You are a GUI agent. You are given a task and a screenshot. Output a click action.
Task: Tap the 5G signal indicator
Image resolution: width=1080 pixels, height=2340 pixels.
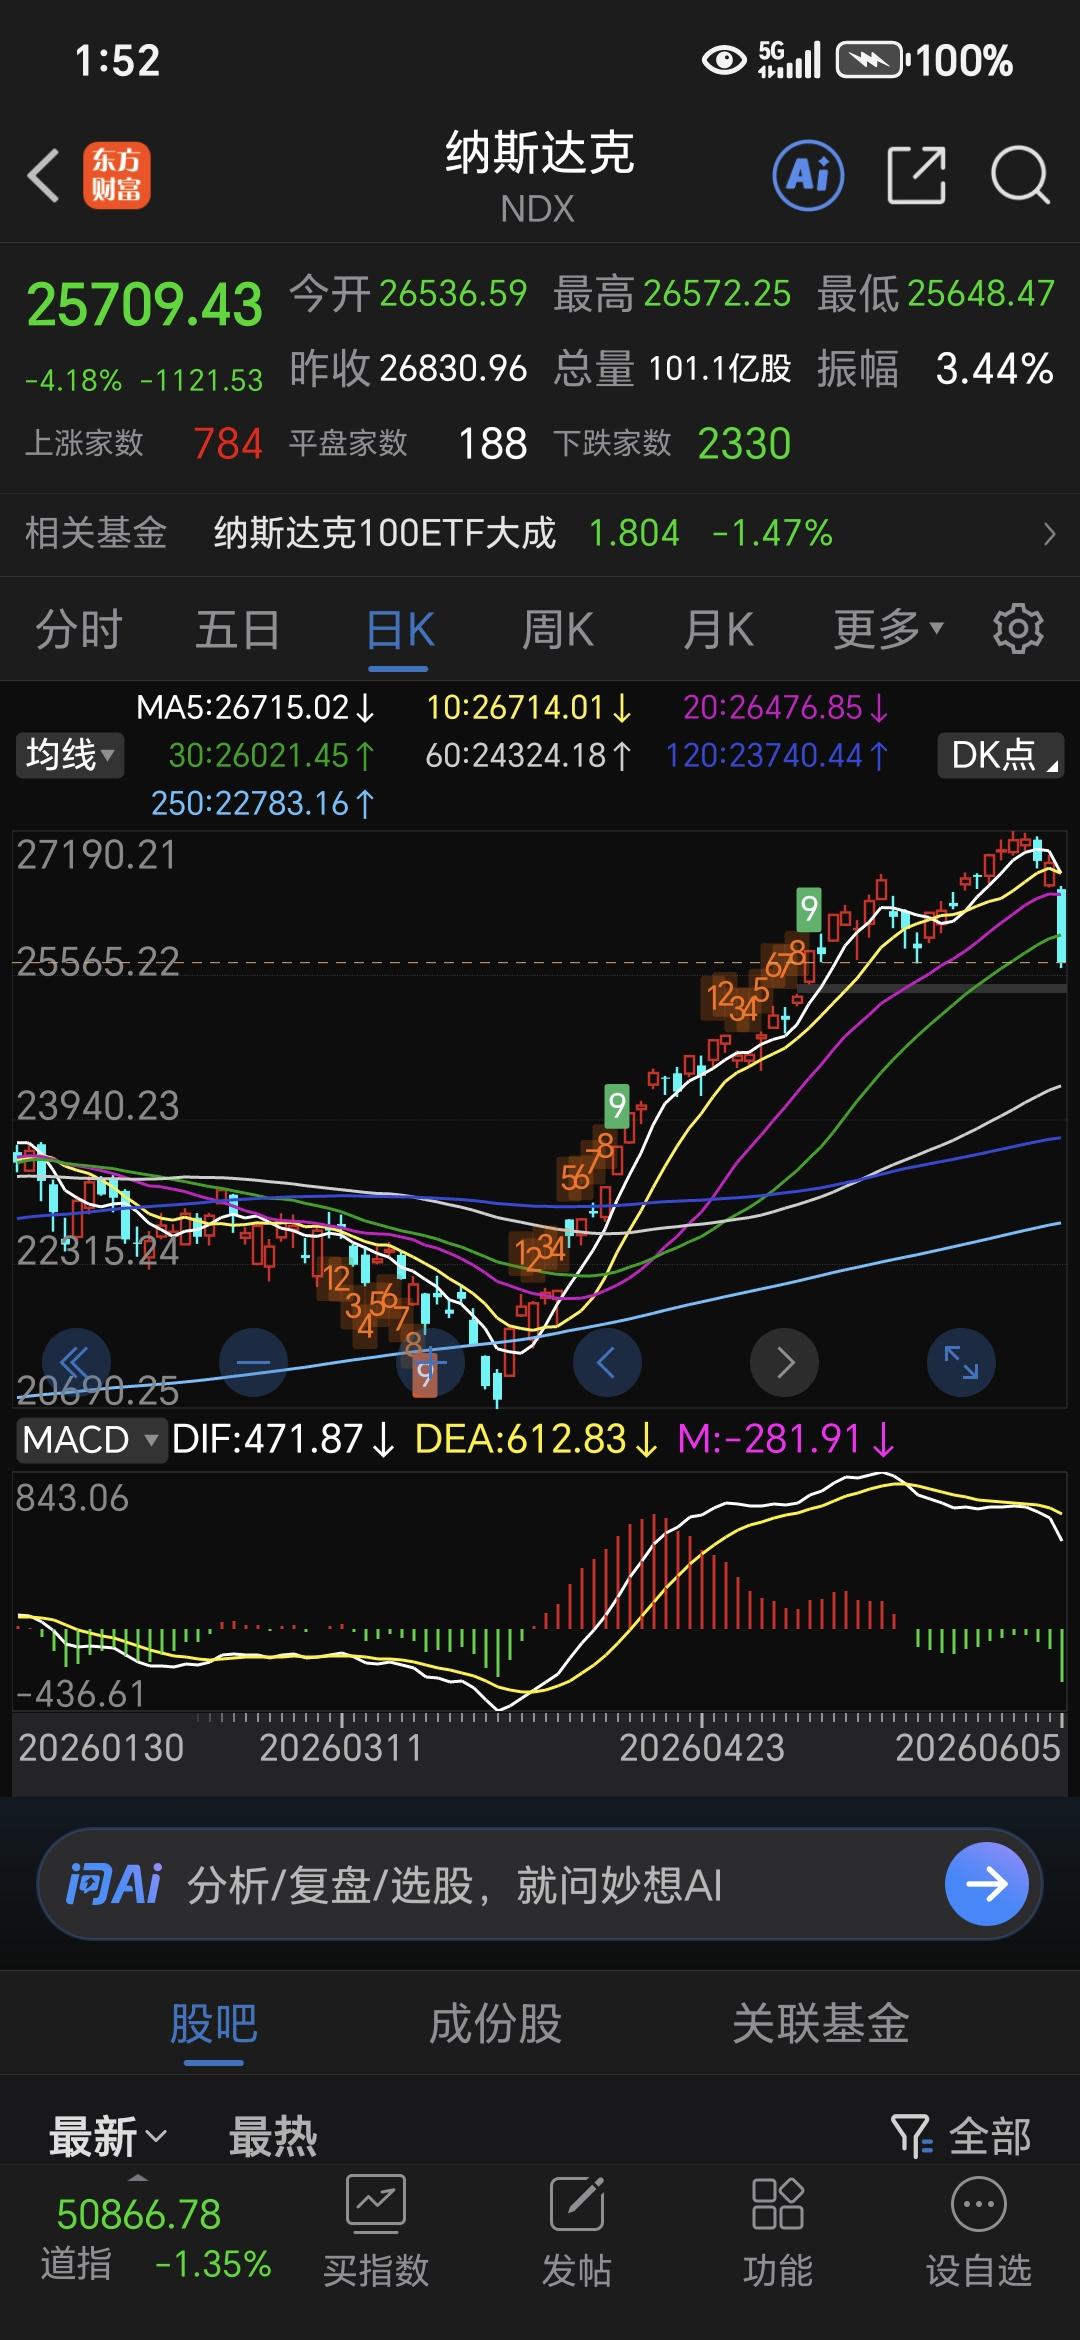(x=789, y=60)
